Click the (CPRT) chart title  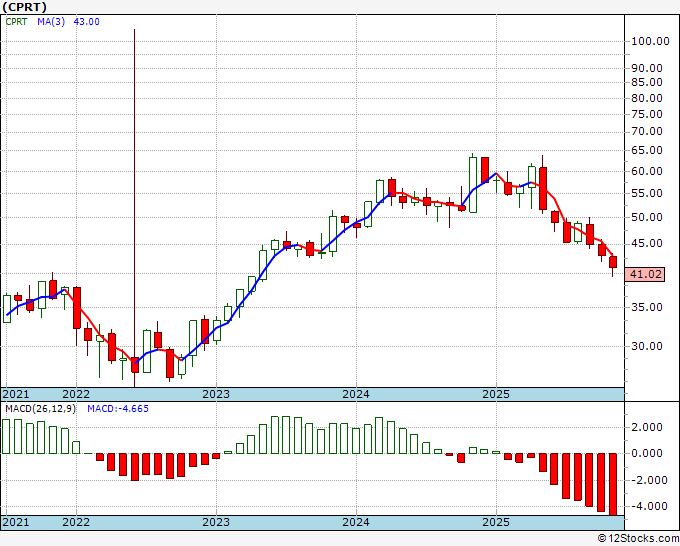point(24,7)
